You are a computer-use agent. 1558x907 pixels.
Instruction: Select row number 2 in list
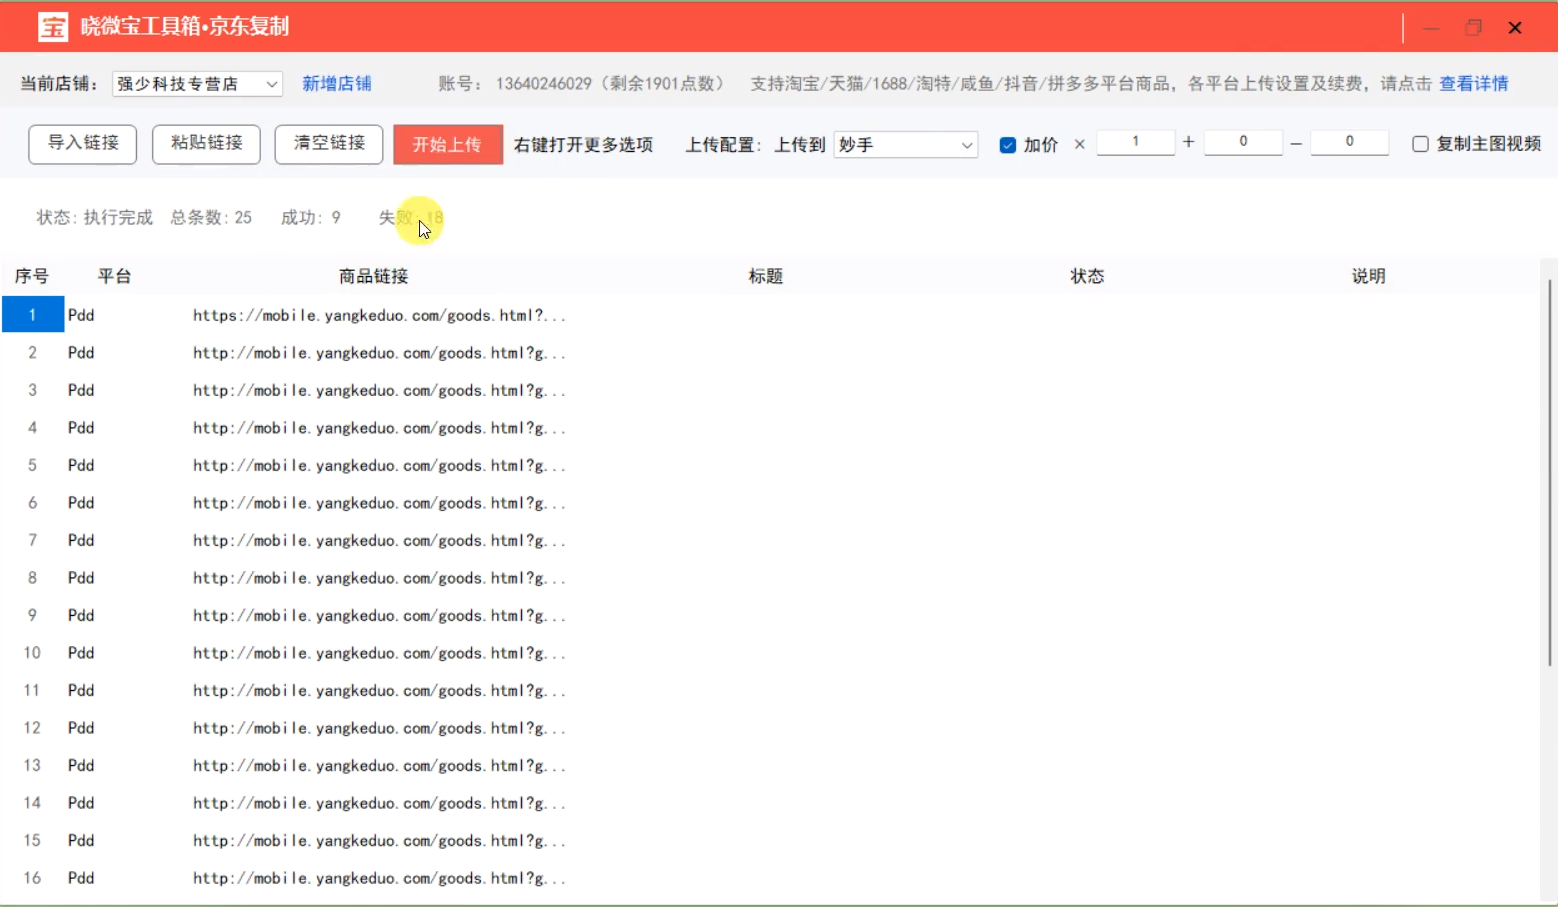coord(32,353)
